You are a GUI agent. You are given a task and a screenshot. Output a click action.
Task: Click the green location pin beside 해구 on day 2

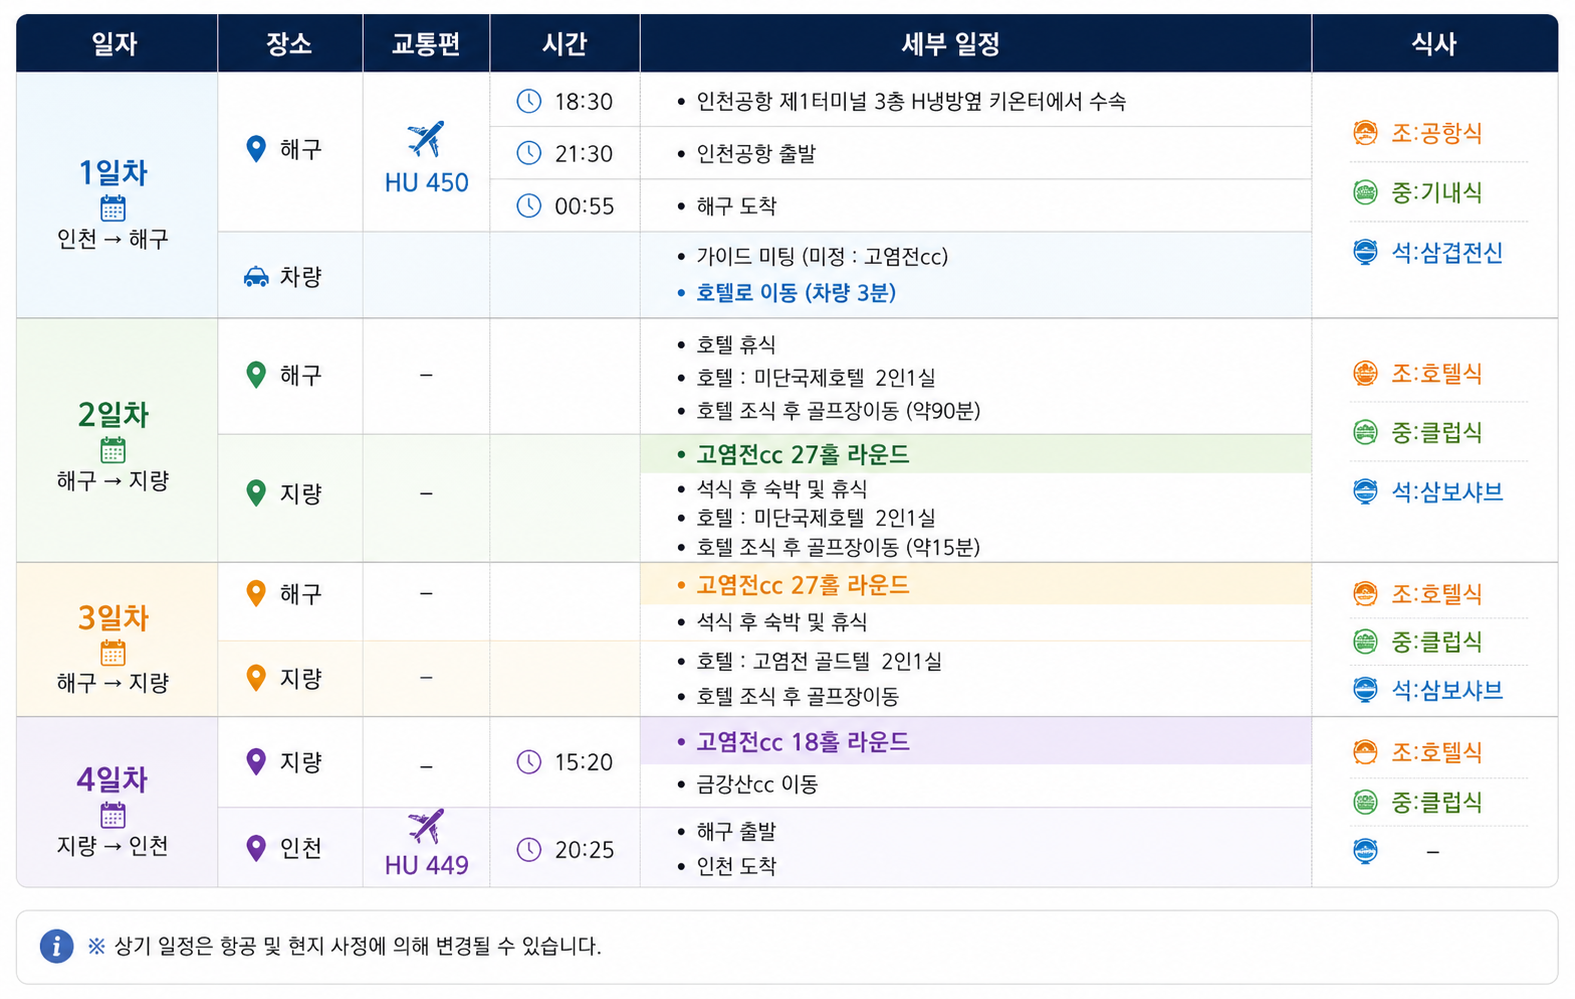point(256,375)
